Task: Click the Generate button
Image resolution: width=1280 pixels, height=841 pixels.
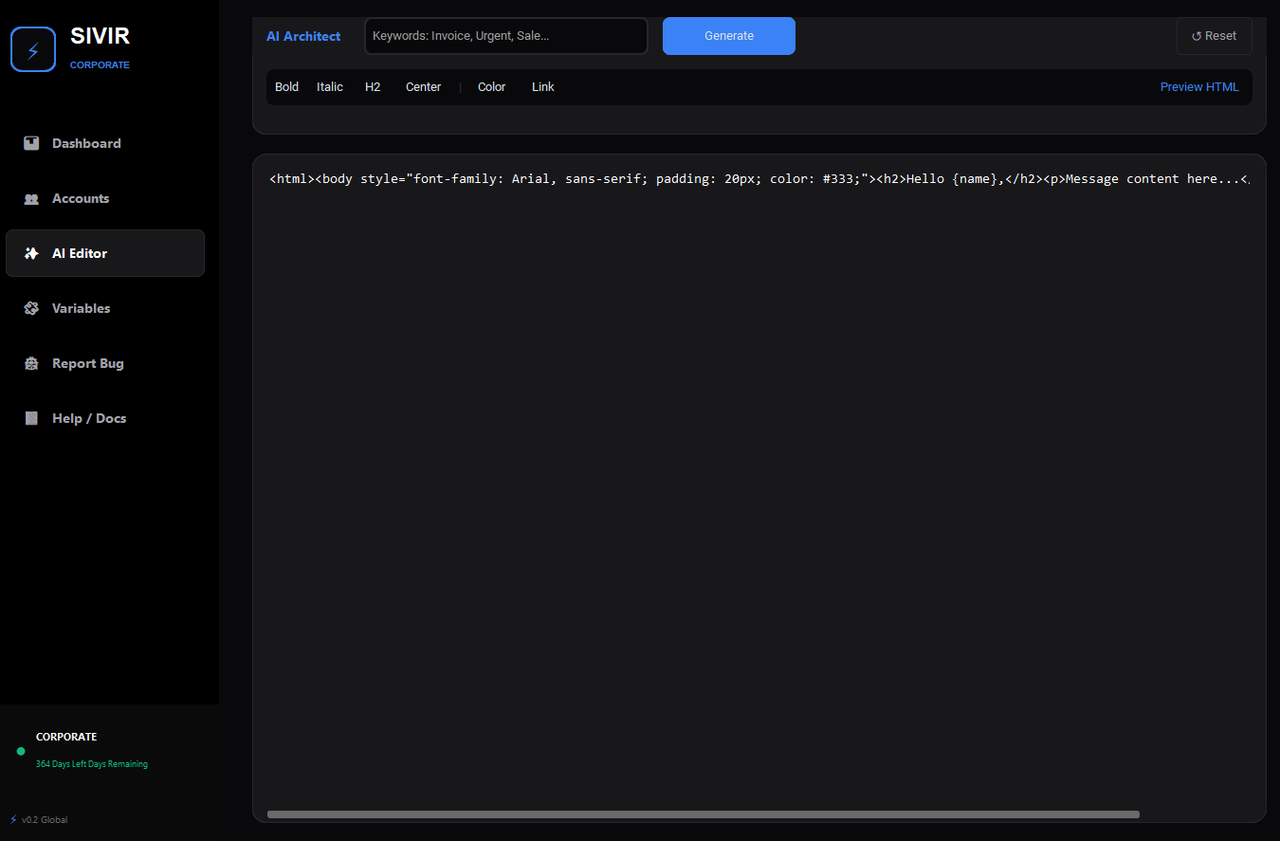Action: coord(729,36)
